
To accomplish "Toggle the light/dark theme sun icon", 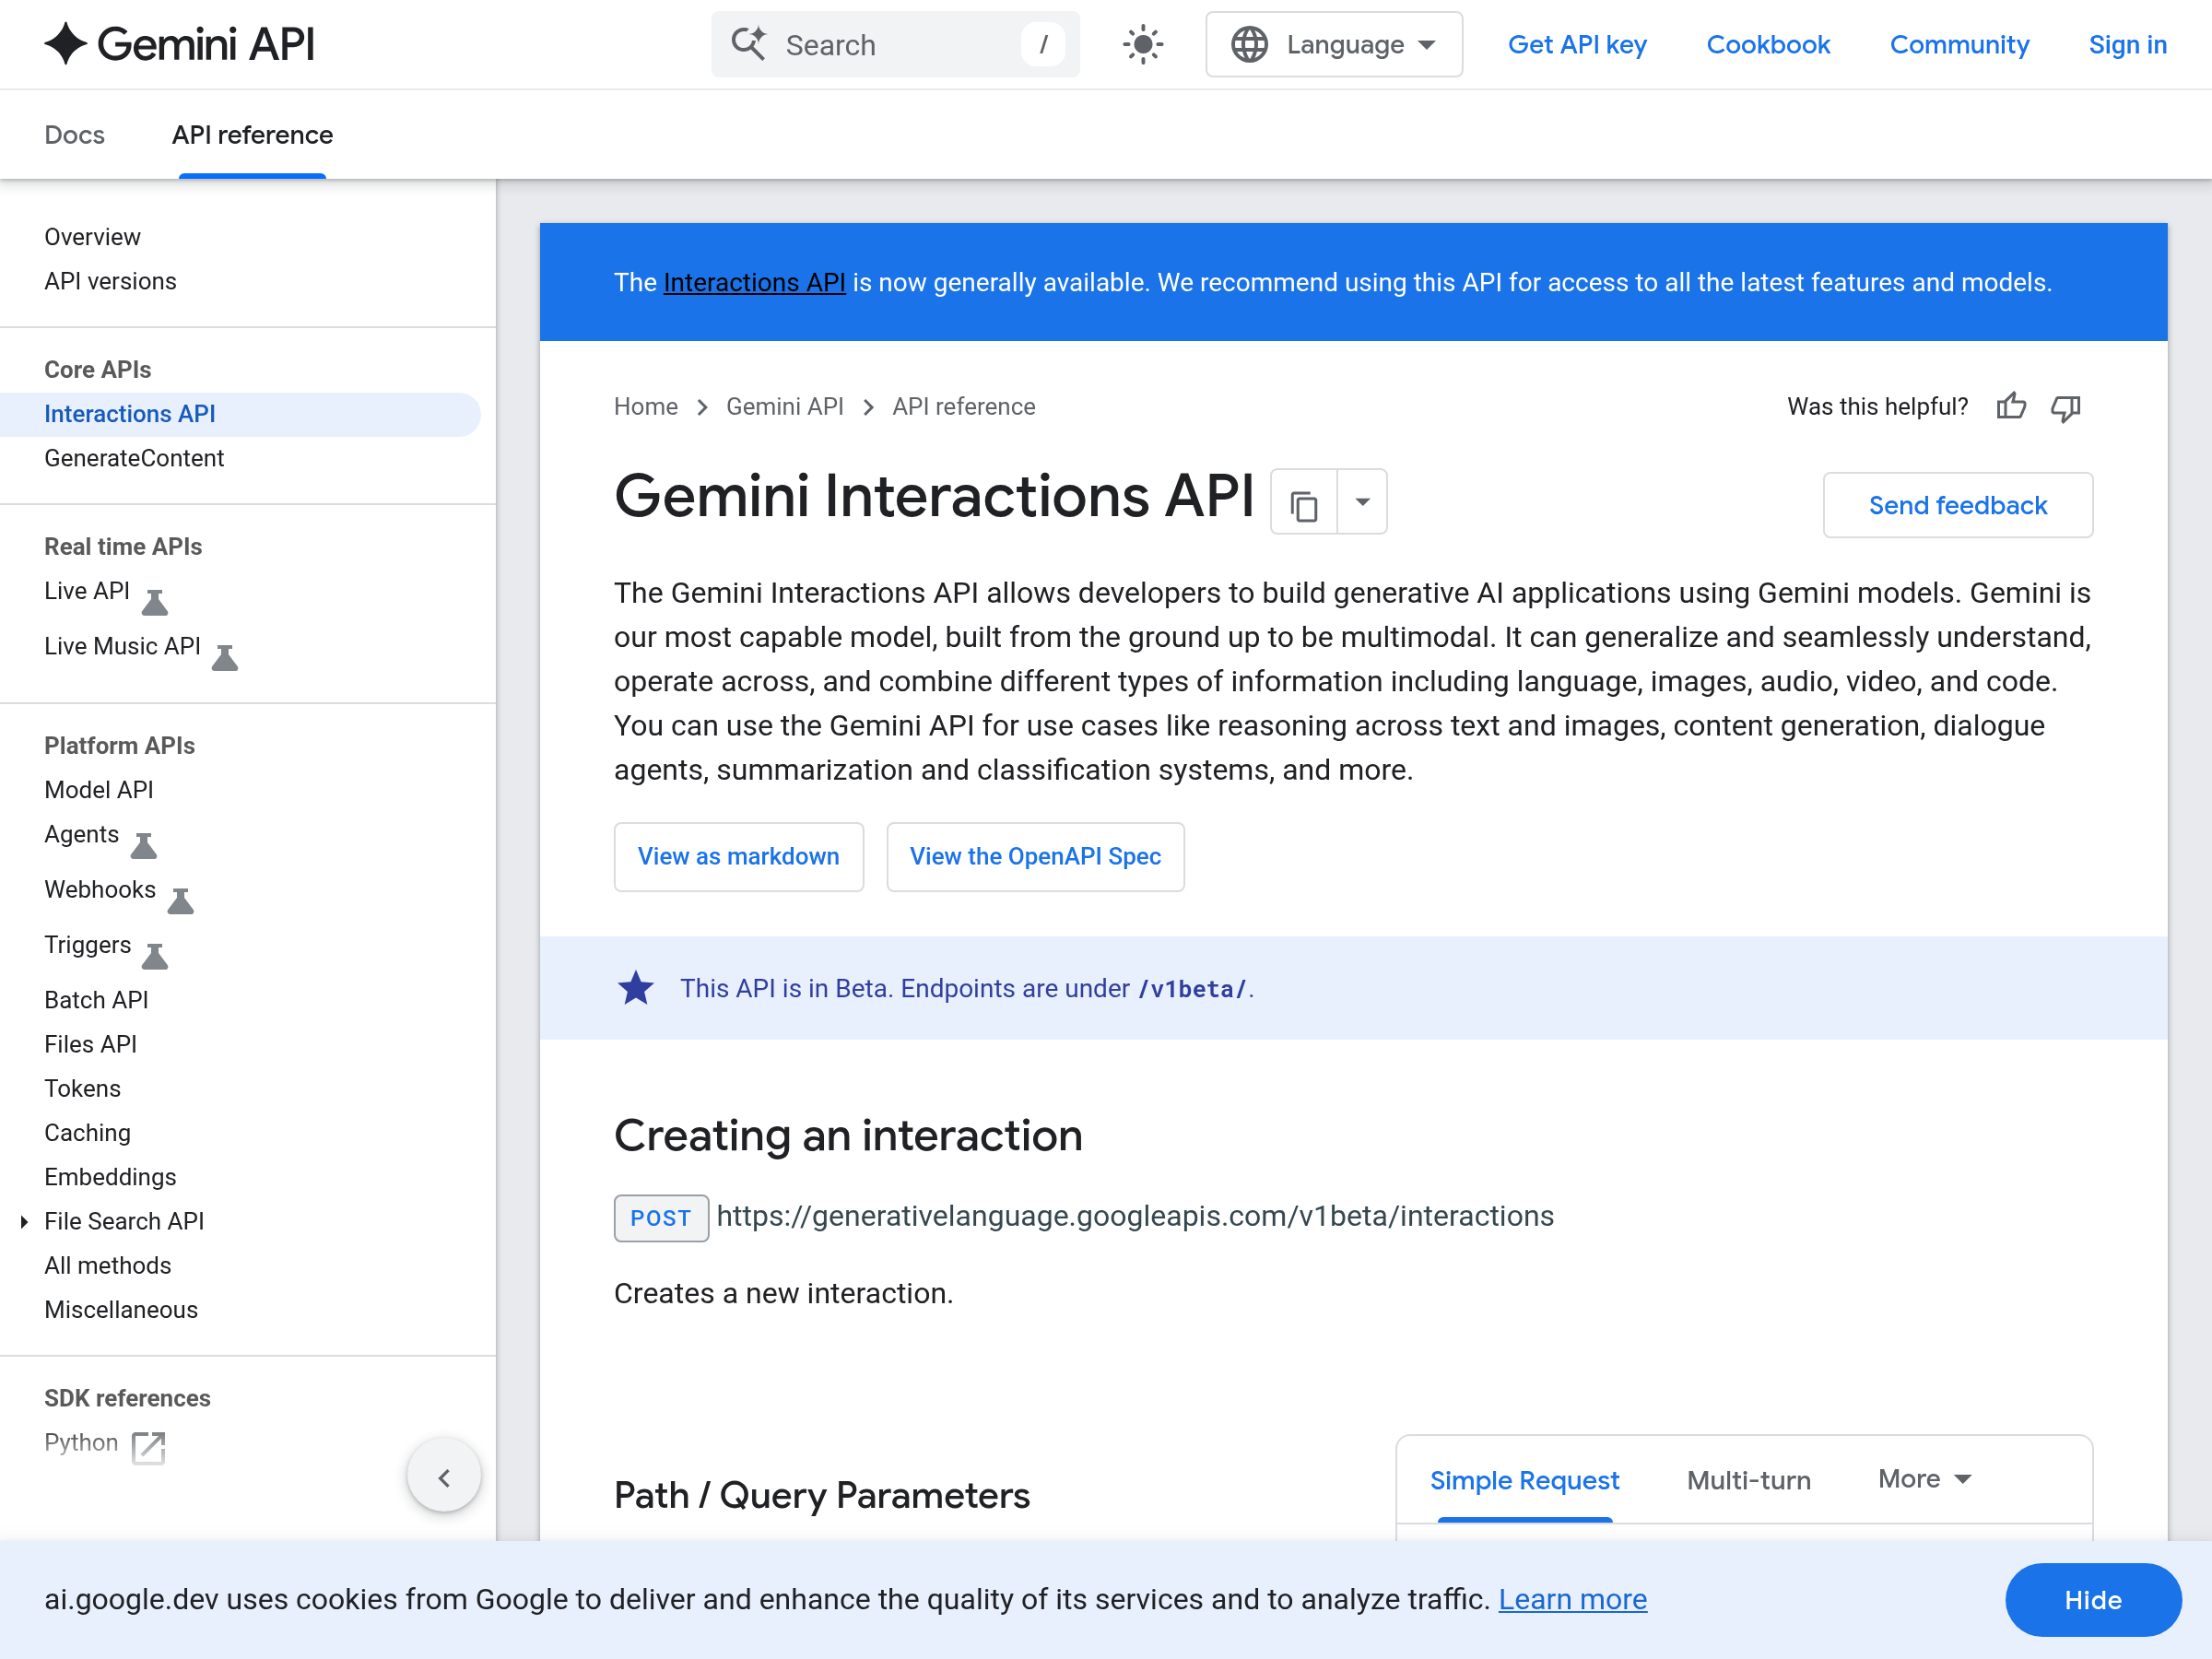I will coord(1142,45).
